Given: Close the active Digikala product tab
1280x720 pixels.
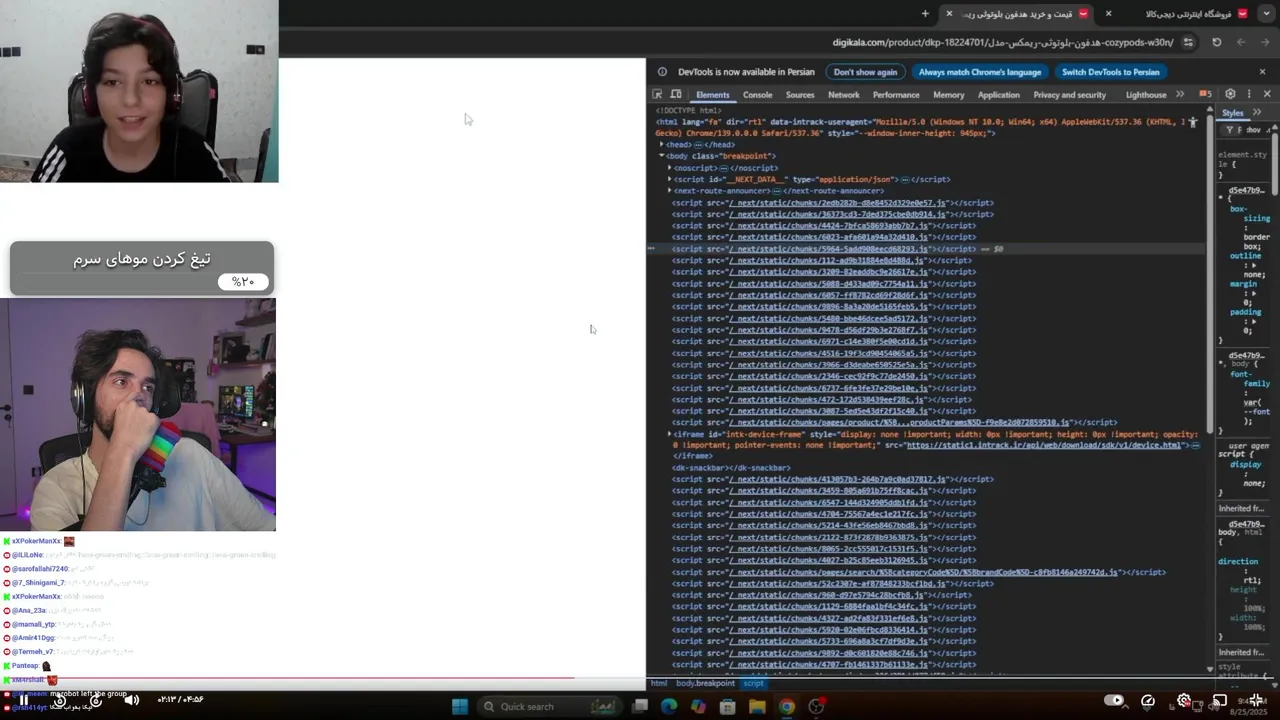Looking at the screenshot, I should [x=949, y=14].
